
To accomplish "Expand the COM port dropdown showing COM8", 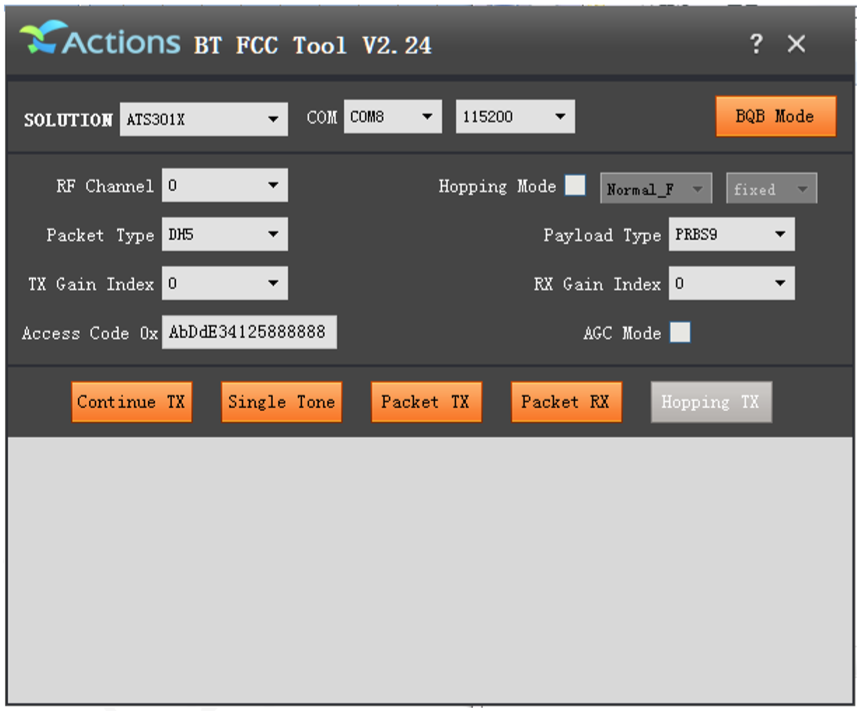I will coord(393,117).
